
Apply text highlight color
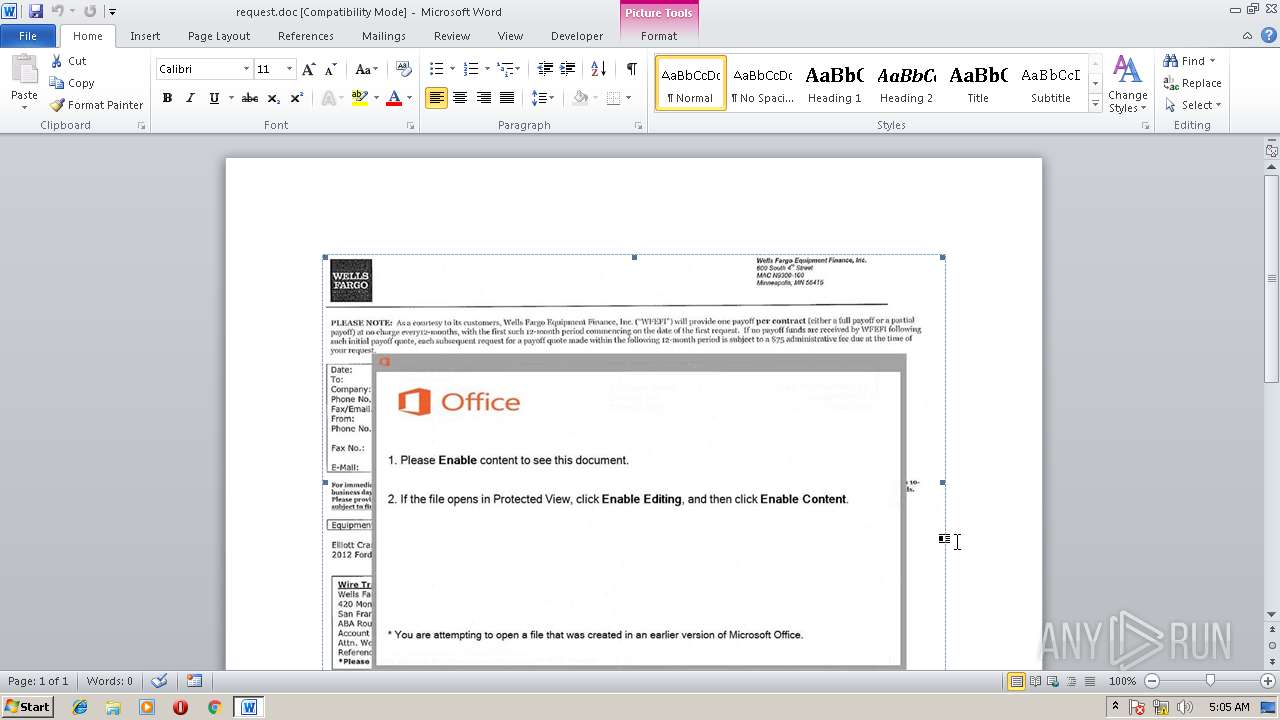pos(359,98)
